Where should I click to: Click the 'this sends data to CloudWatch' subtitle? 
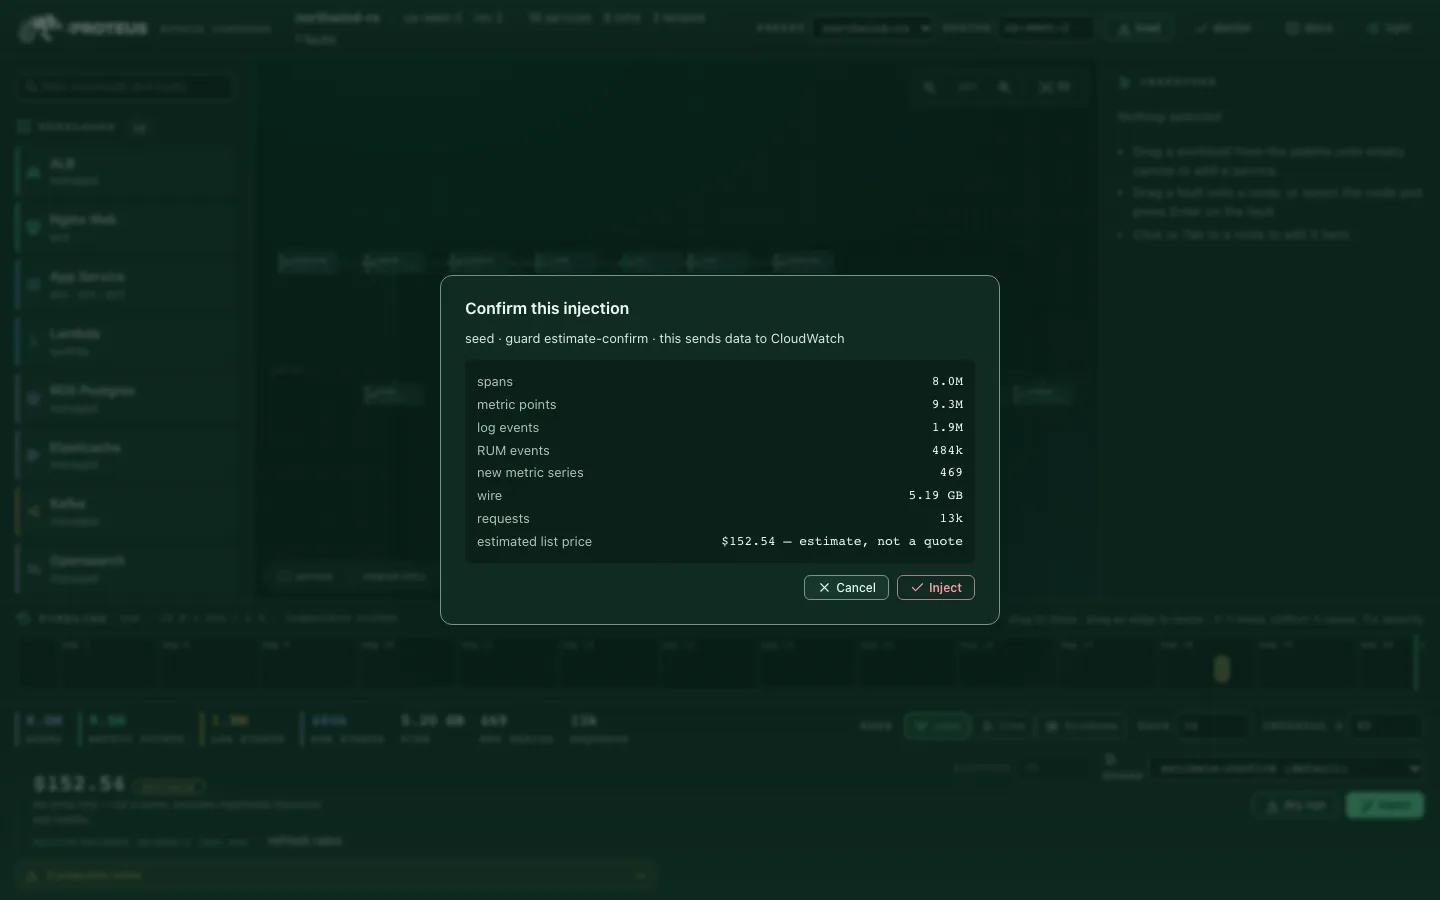point(752,339)
